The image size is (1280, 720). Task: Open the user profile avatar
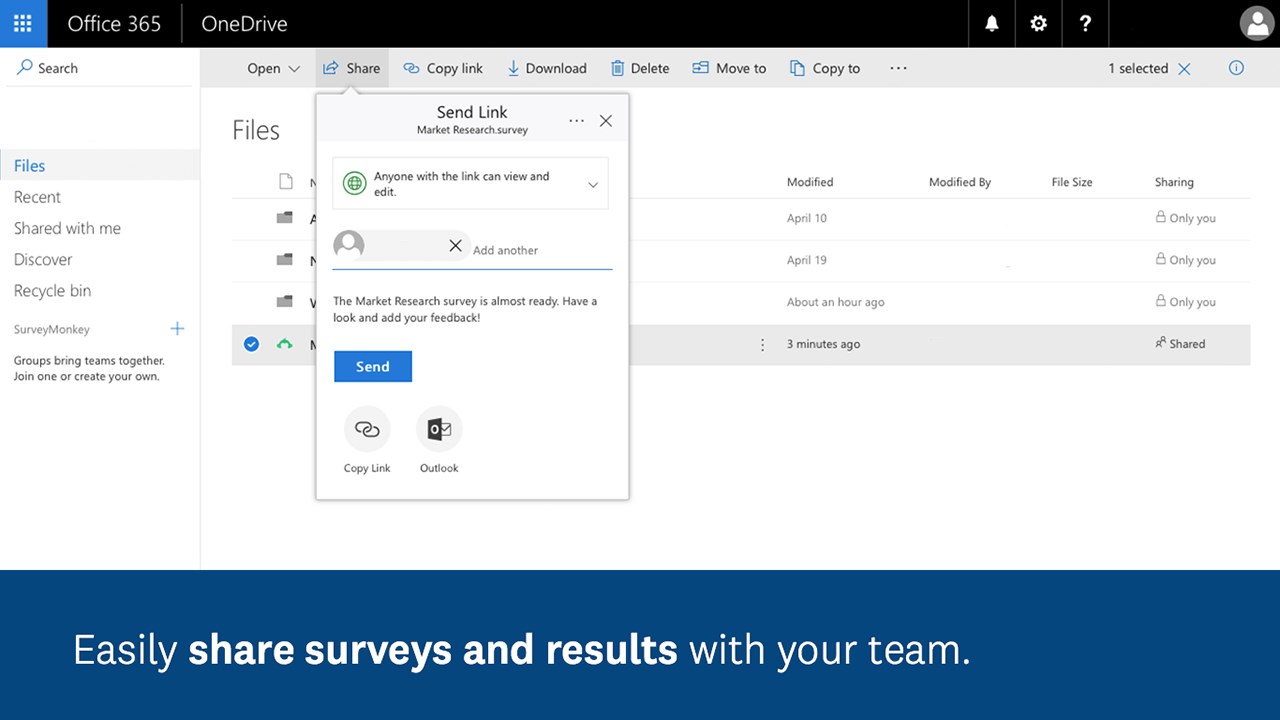click(1256, 23)
